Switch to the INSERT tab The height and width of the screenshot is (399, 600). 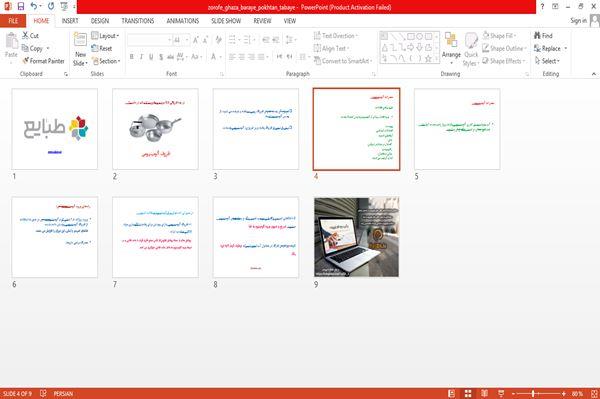(x=70, y=21)
